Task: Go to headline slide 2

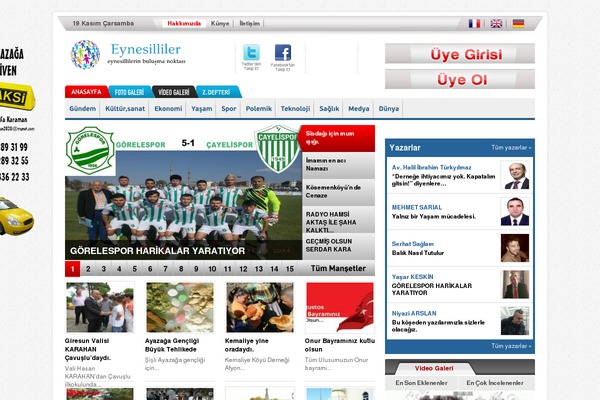Action: point(88,269)
